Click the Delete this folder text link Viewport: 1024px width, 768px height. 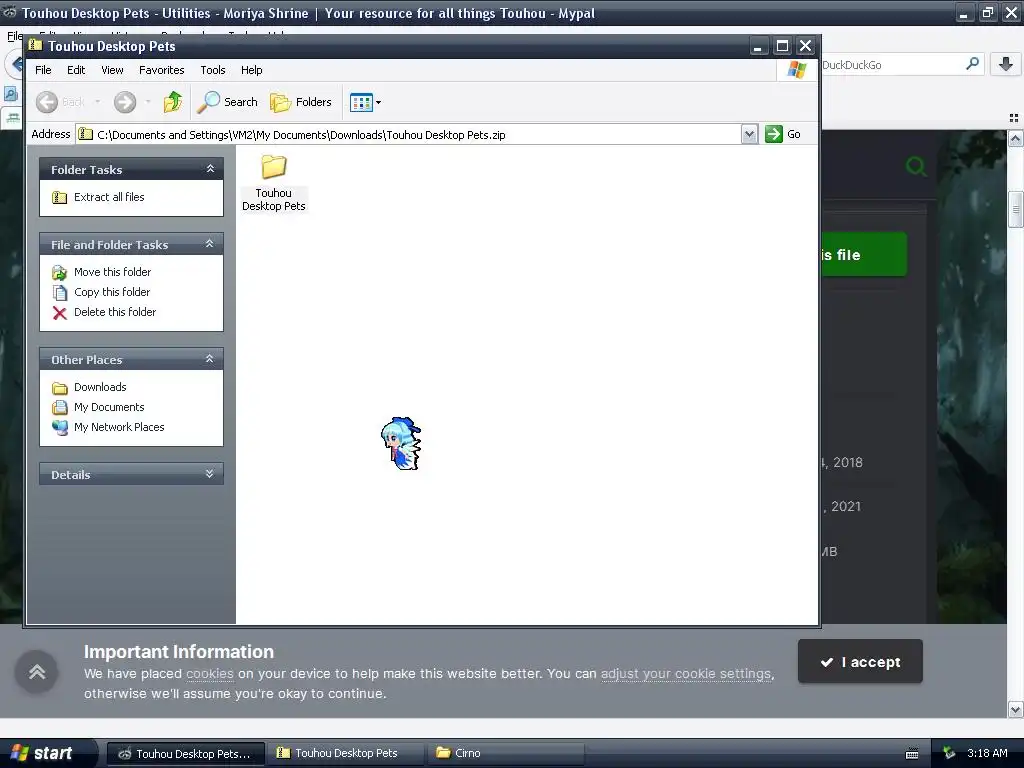coord(115,312)
